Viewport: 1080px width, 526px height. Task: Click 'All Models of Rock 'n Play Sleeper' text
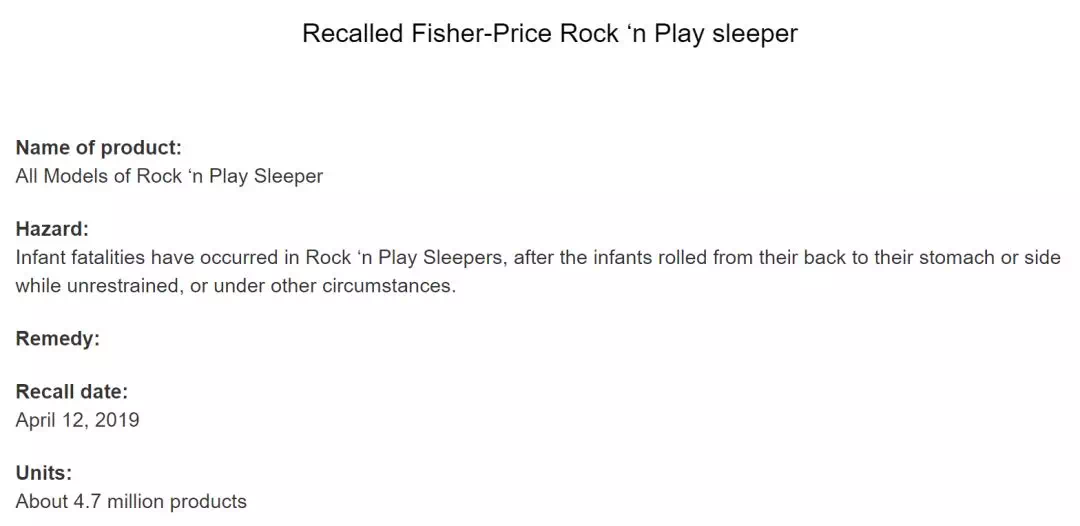[169, 176]
